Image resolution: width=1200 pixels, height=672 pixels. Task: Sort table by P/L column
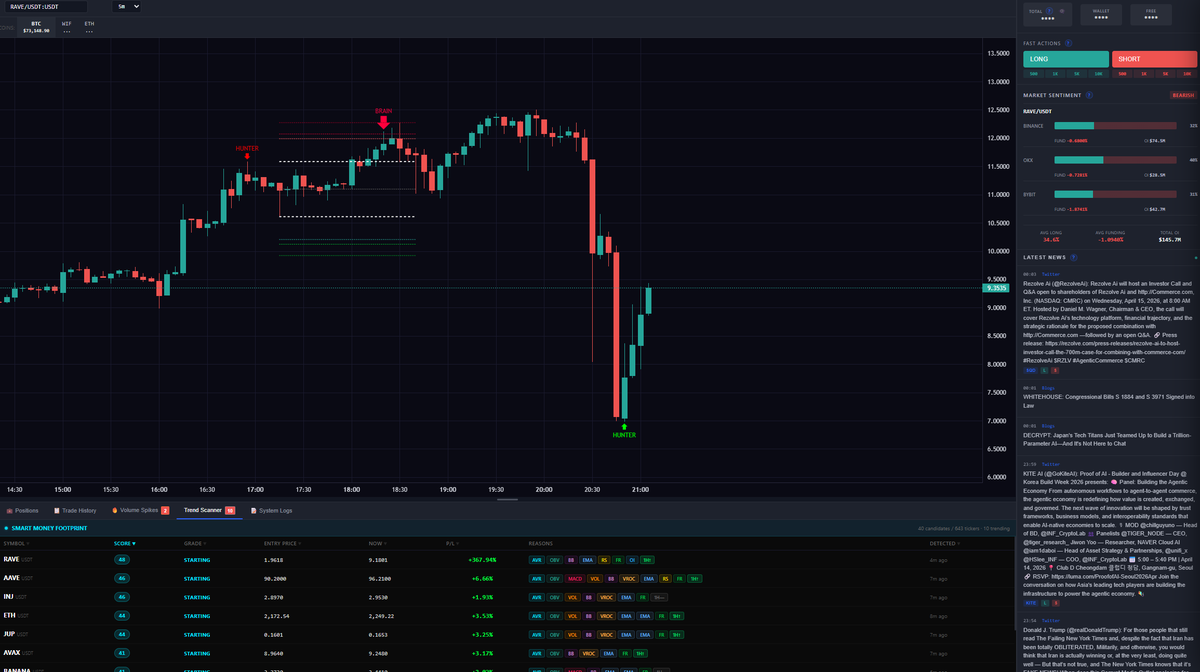click(x=451, y=543)
